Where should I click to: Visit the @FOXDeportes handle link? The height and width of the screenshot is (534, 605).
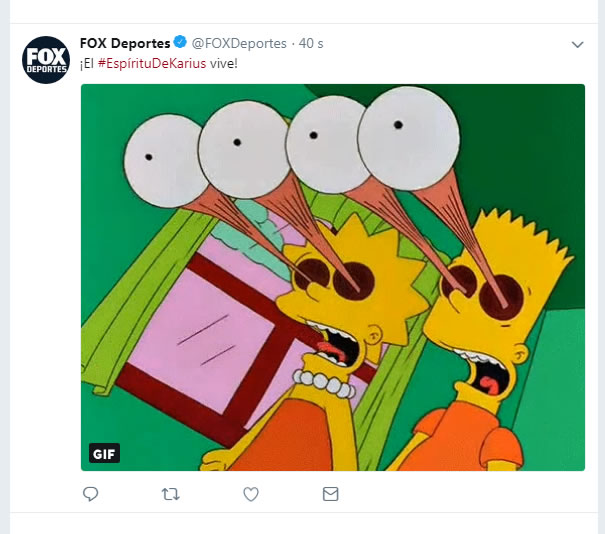[238, 44]
